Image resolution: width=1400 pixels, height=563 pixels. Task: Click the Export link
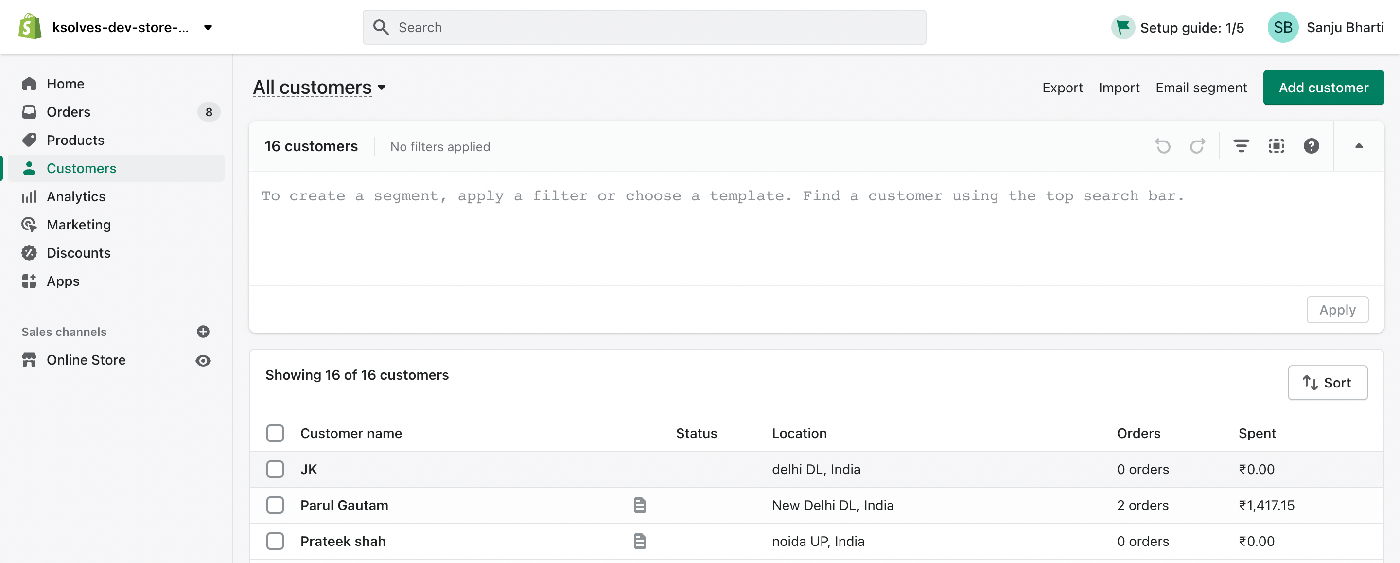[1063, 88]
